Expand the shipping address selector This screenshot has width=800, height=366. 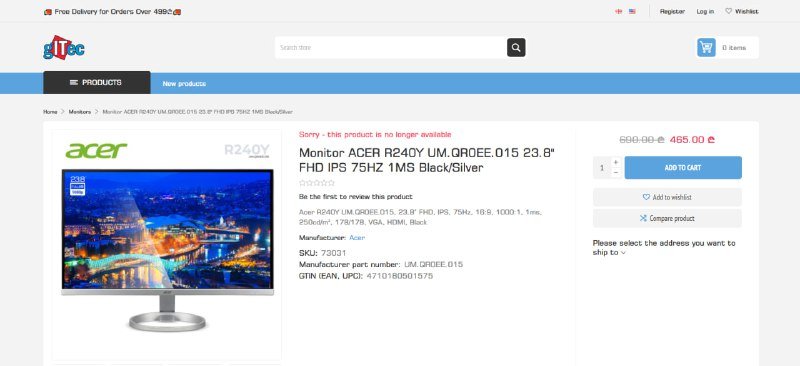pos(664,248)
